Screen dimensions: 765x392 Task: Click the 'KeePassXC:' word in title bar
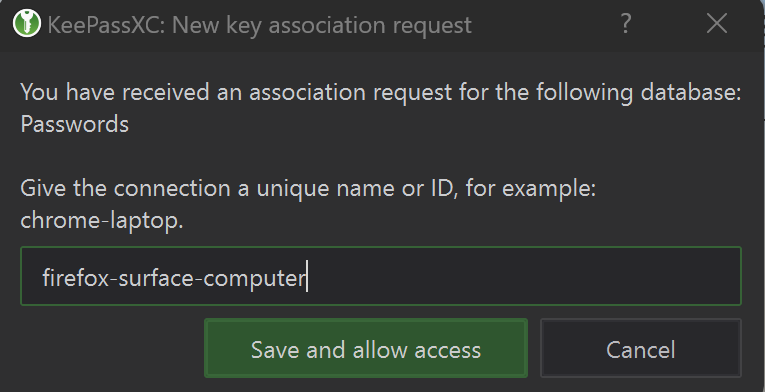(107, 25)
